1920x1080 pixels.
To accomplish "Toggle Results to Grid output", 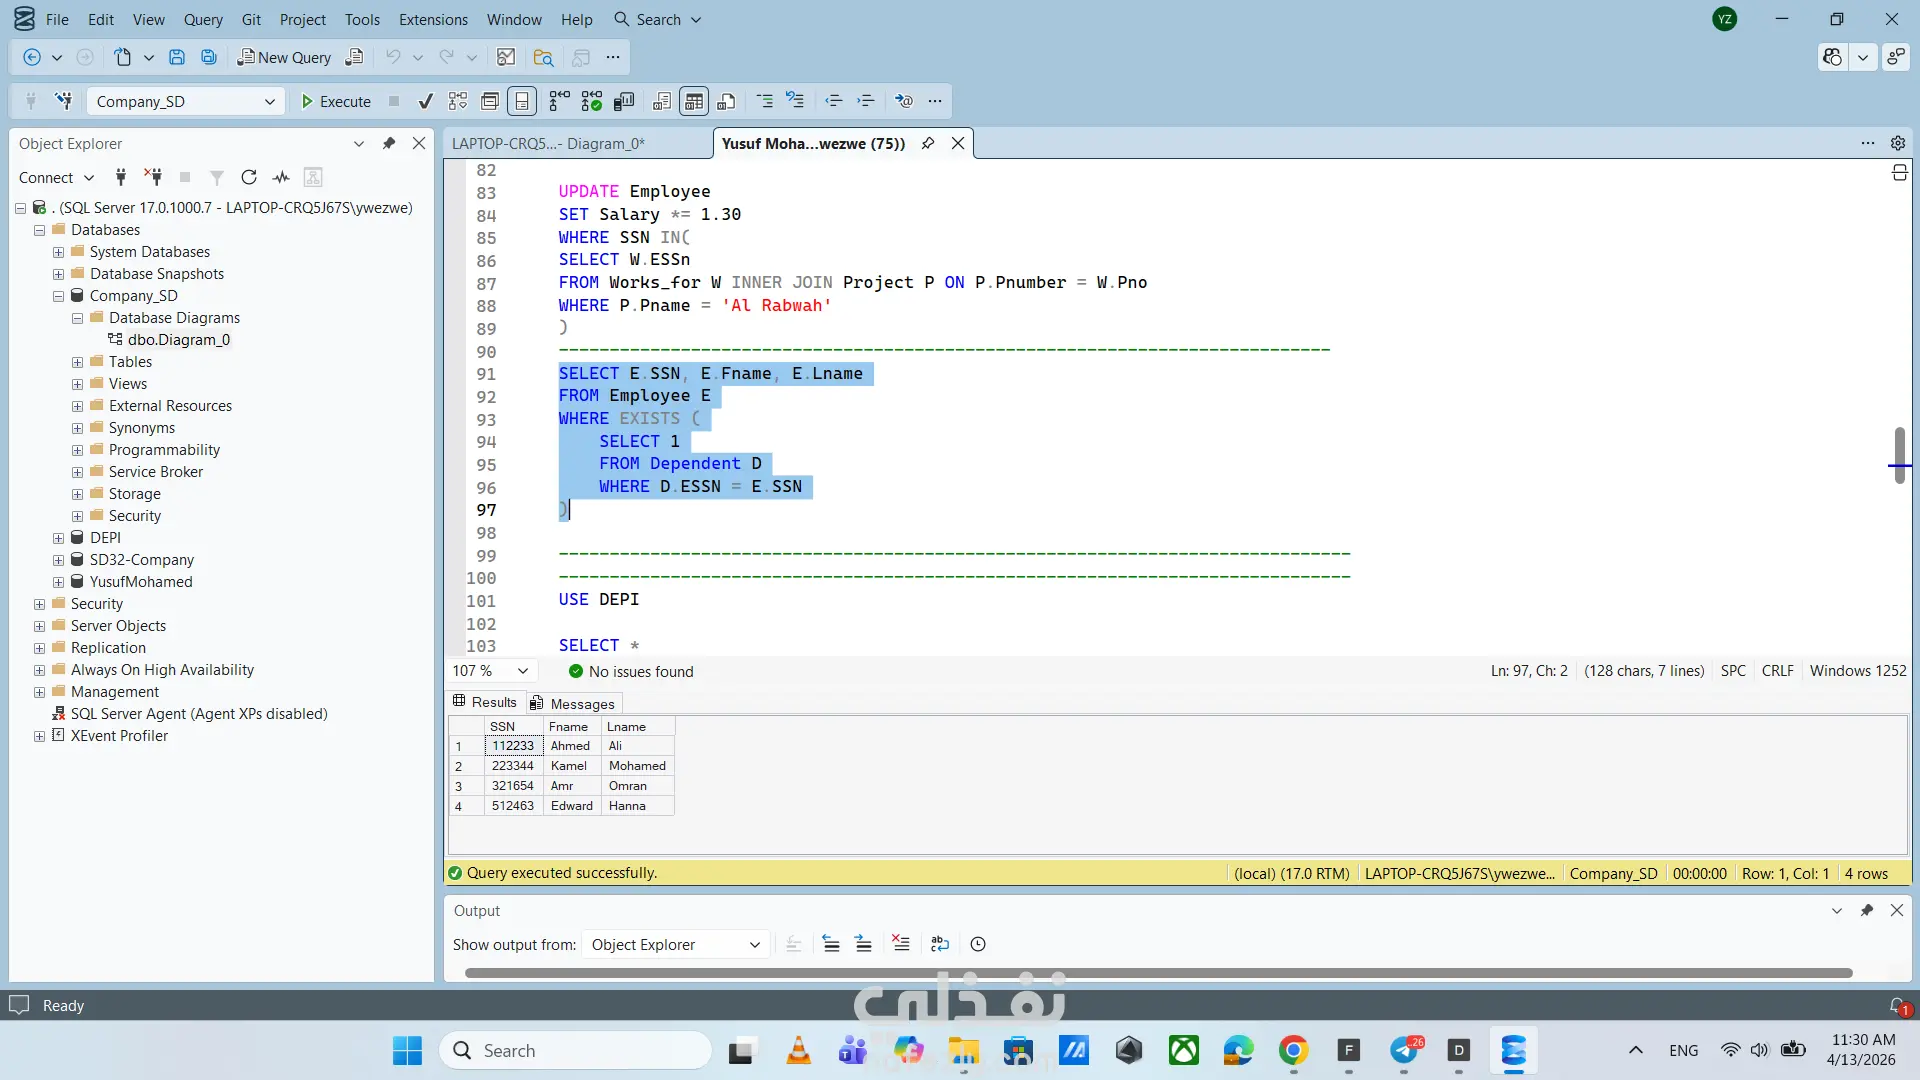I will (x=693, y=101).
